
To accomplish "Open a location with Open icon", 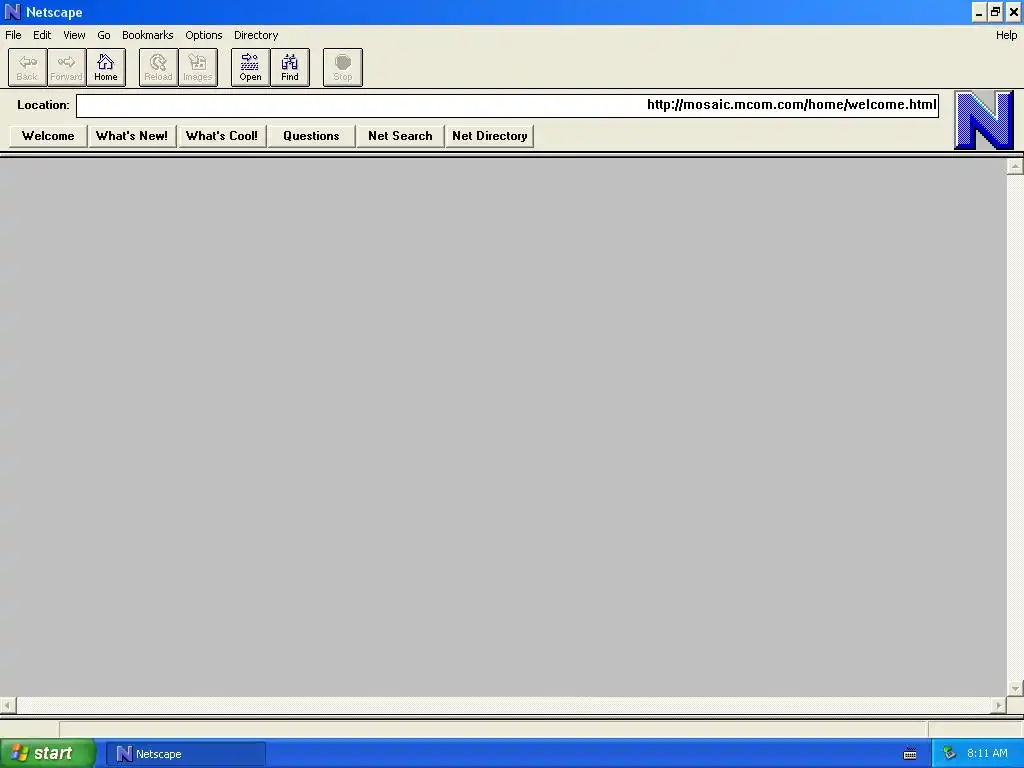I will [x=250, y=67].
